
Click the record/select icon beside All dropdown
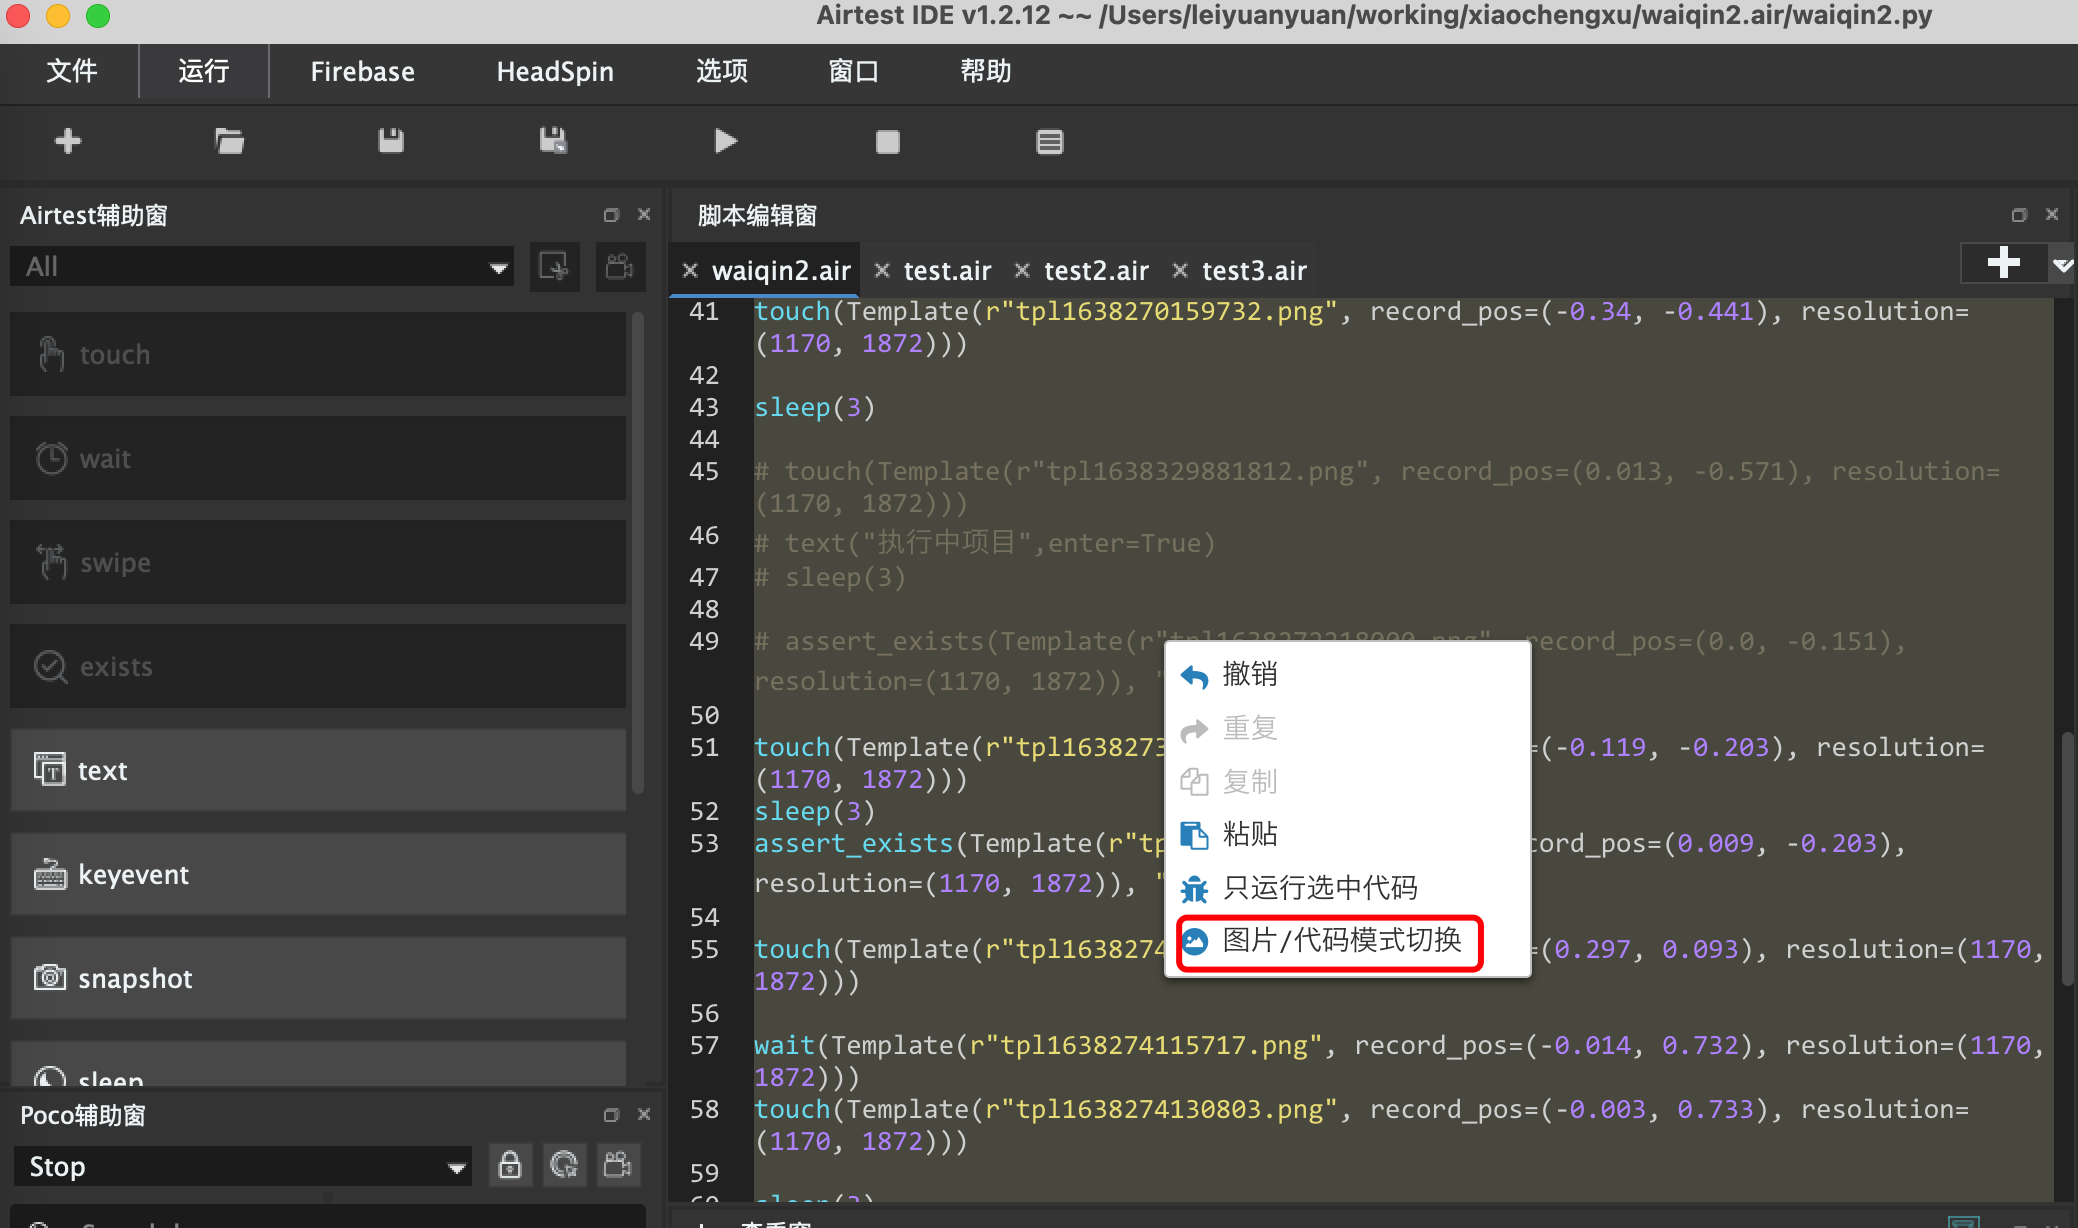coord(554,267)
